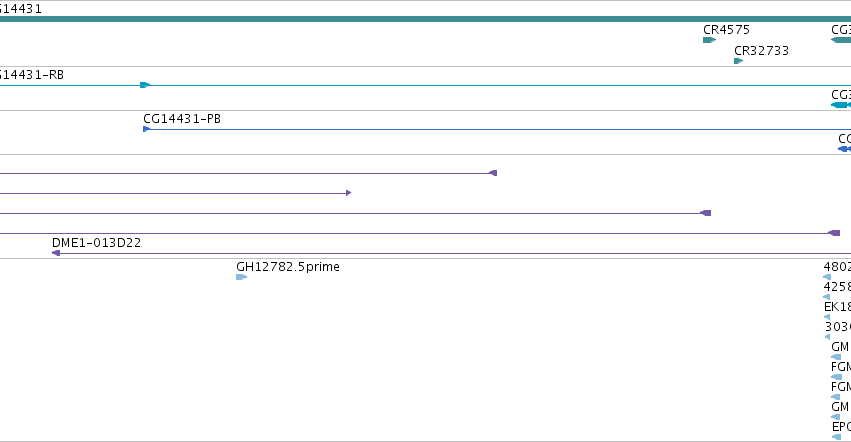Click the GH12782.5prime label
The image size is (851, 442).
coord(288,267)
